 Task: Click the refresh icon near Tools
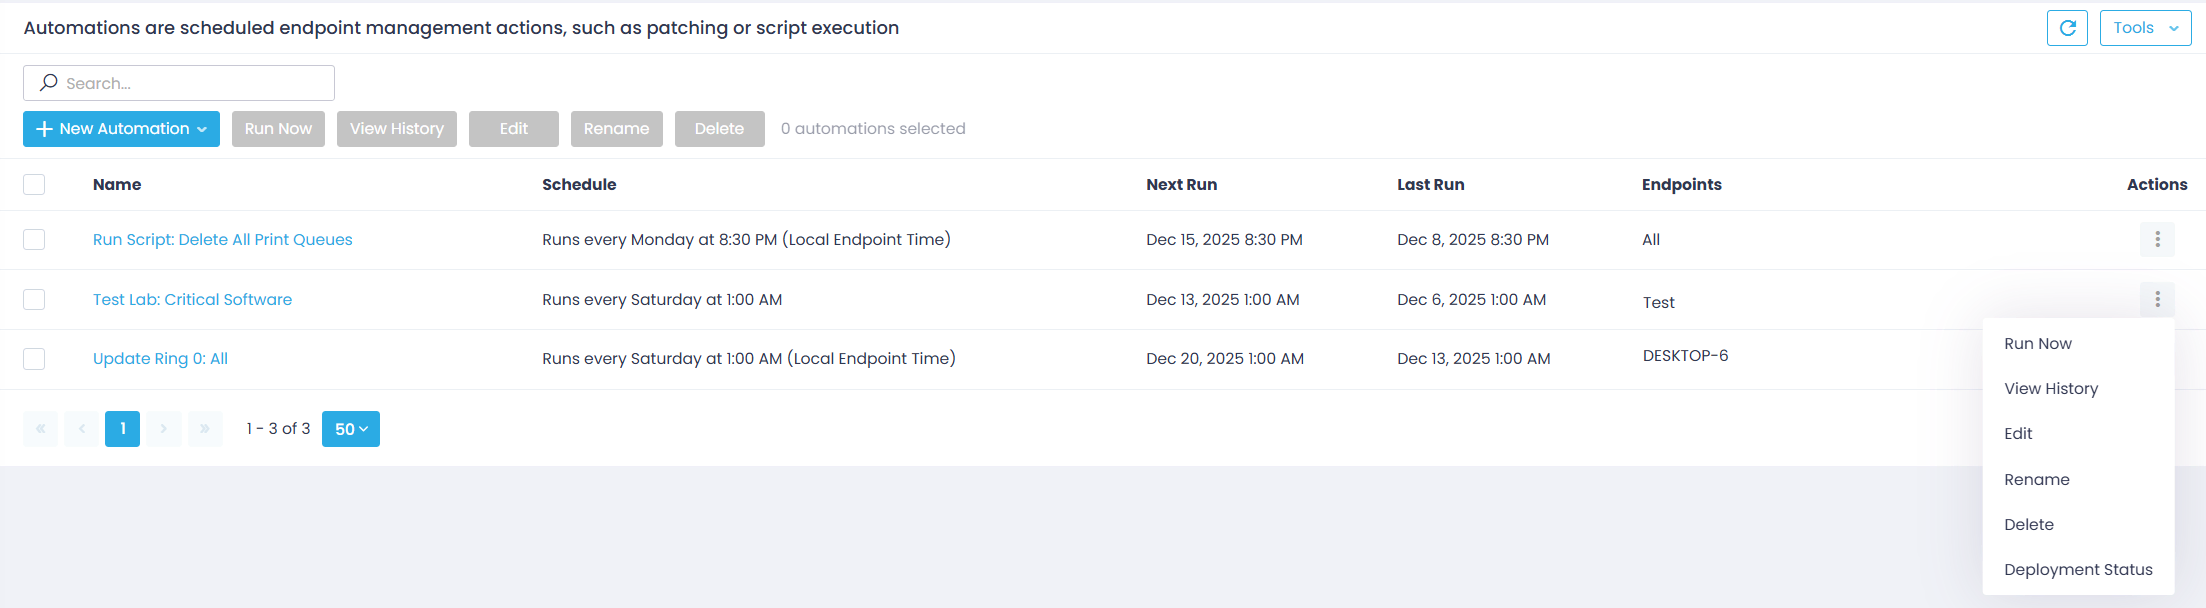tap(2067, 27)
